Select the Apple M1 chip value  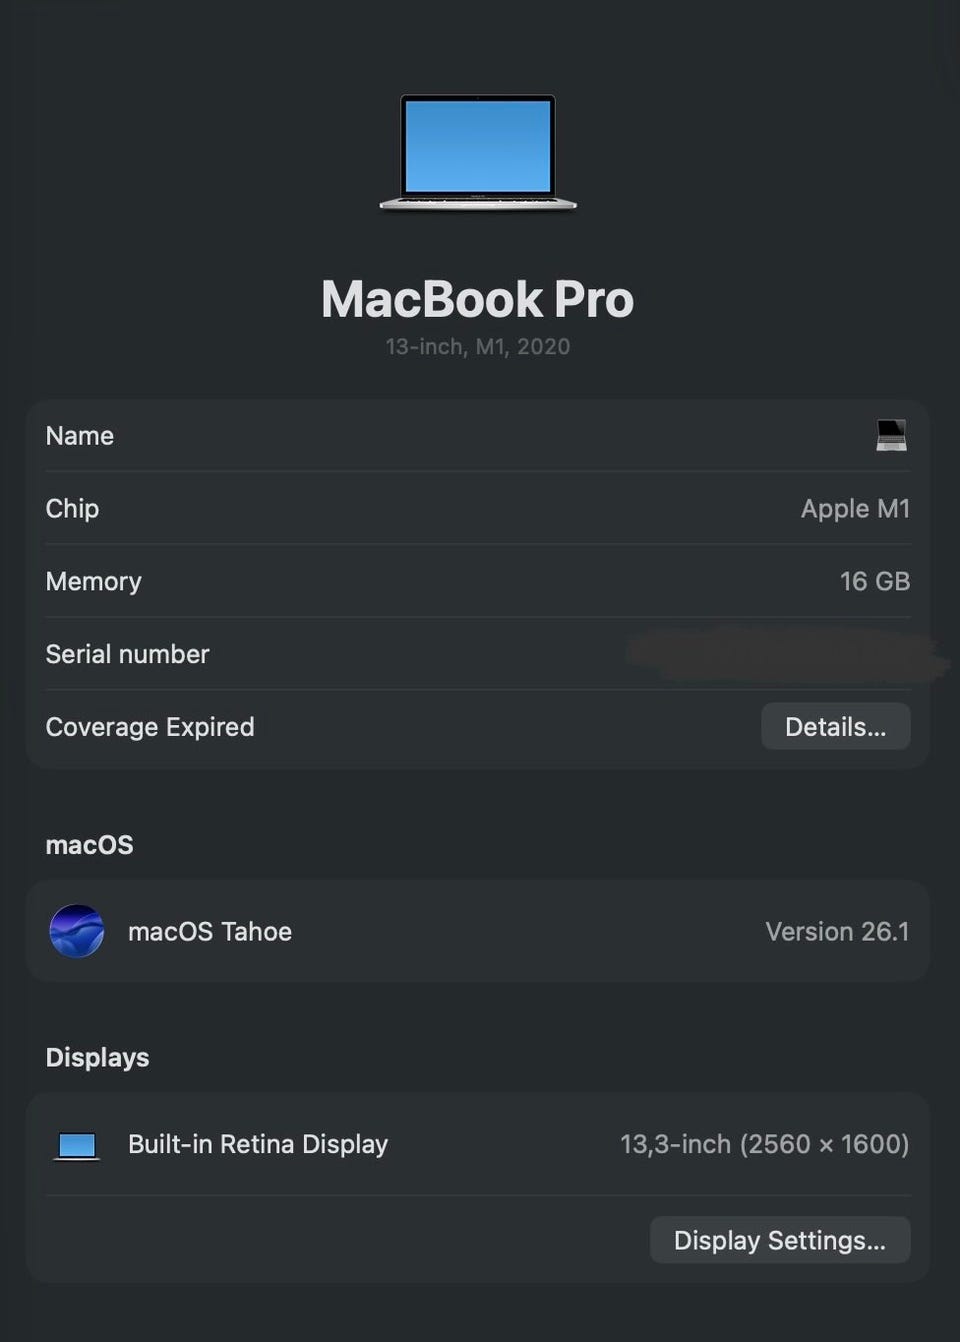[855, 508]
